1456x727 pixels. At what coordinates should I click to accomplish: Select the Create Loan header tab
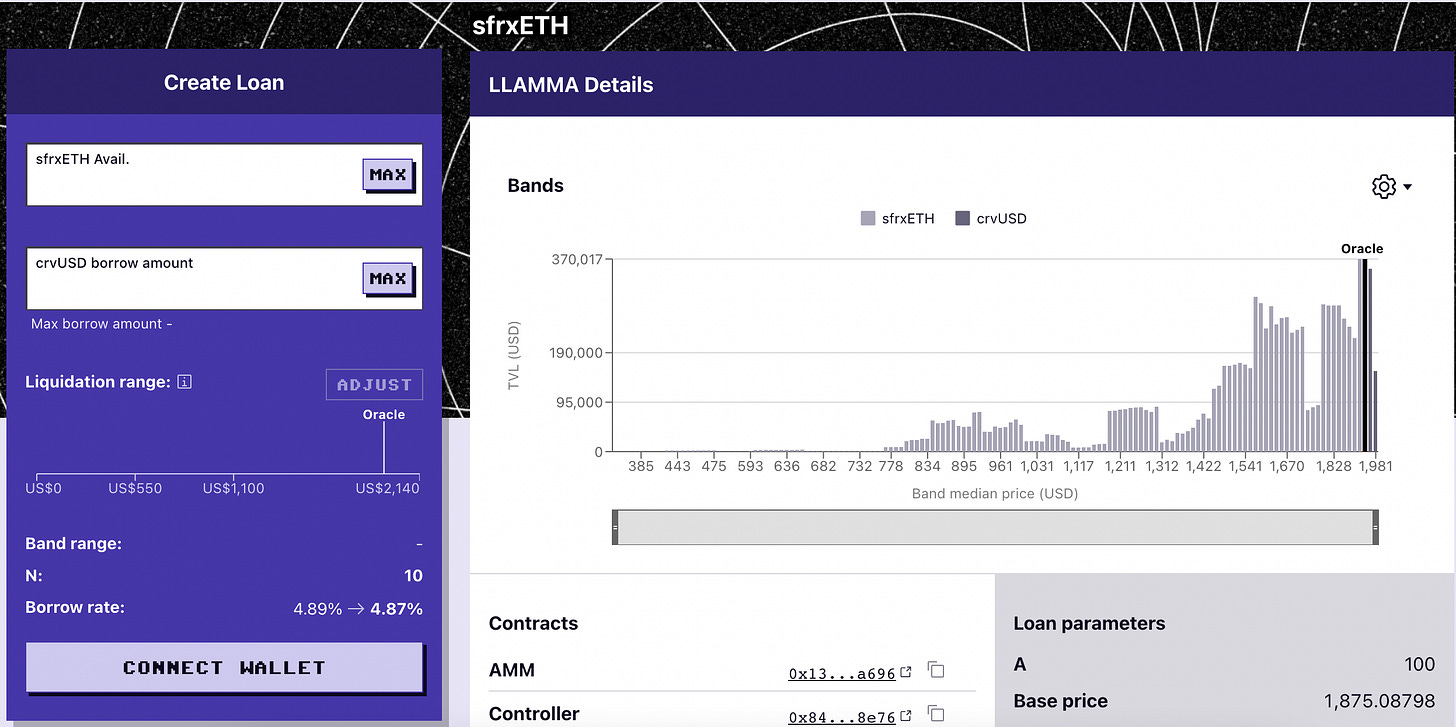[x=224, y=83]
